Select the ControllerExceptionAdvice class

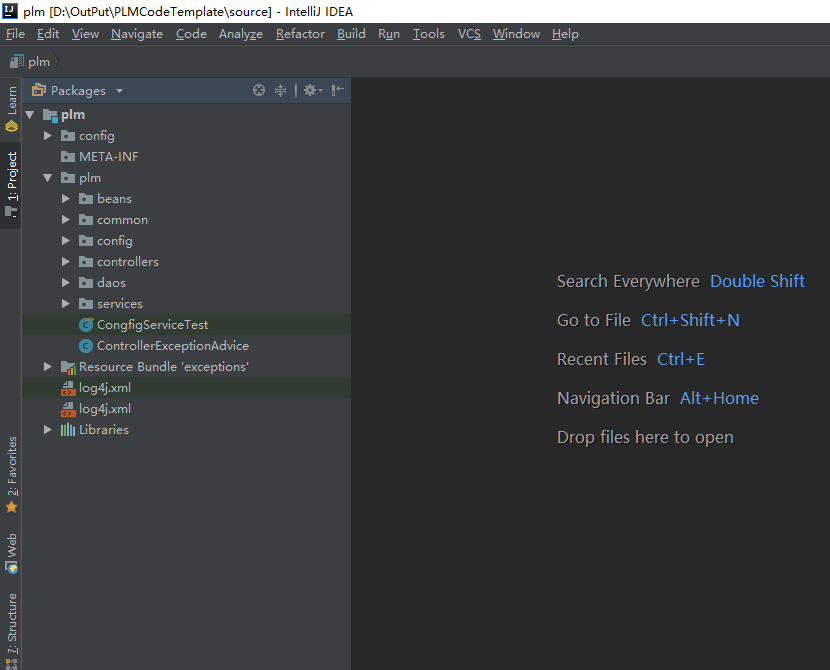coord(172,346)
